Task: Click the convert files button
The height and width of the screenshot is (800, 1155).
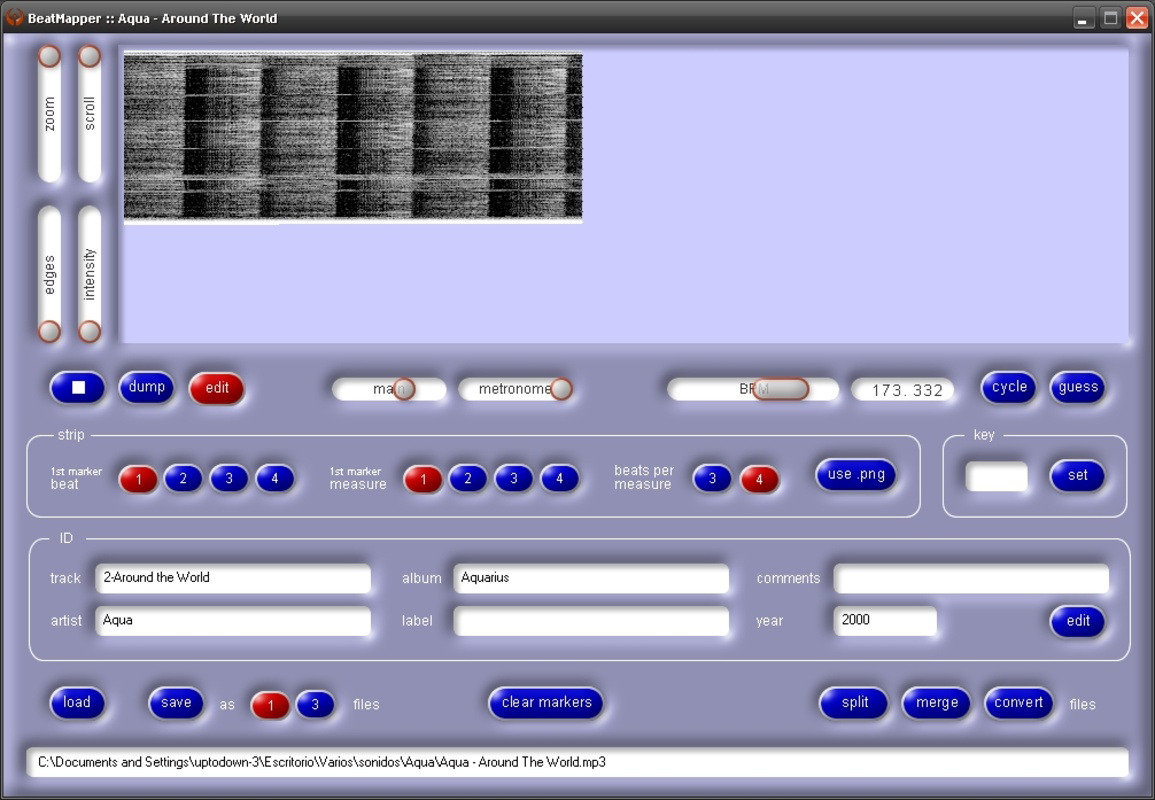Action: coord(1018,703)
